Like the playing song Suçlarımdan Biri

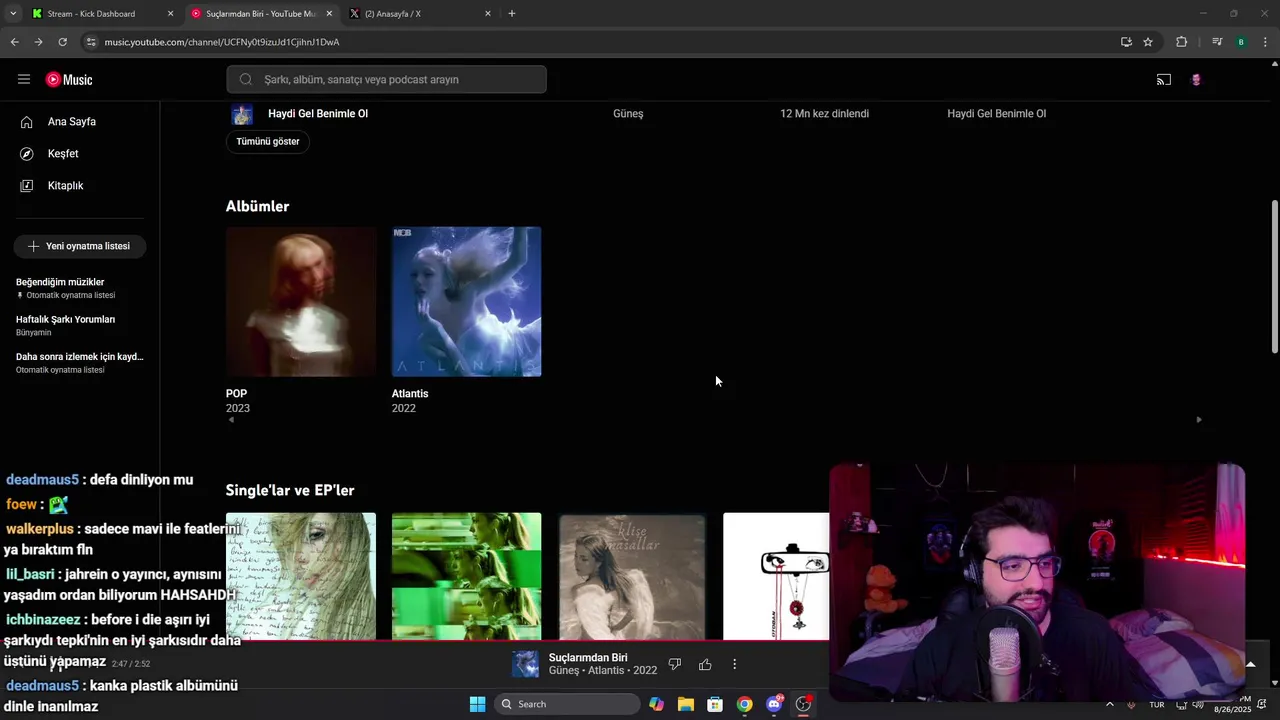pos(705,664)
